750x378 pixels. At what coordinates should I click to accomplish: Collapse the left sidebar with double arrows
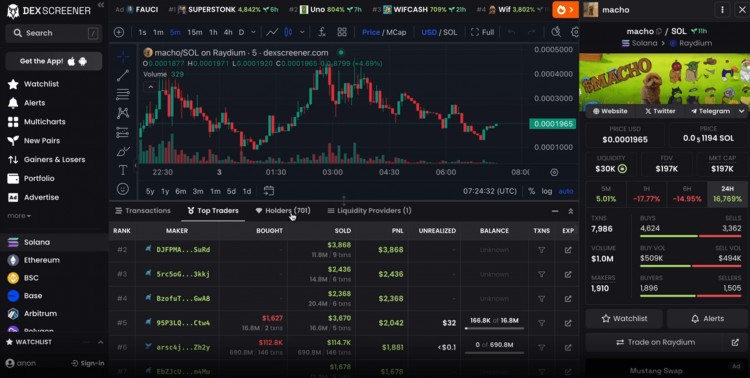(x=100, y=5)
